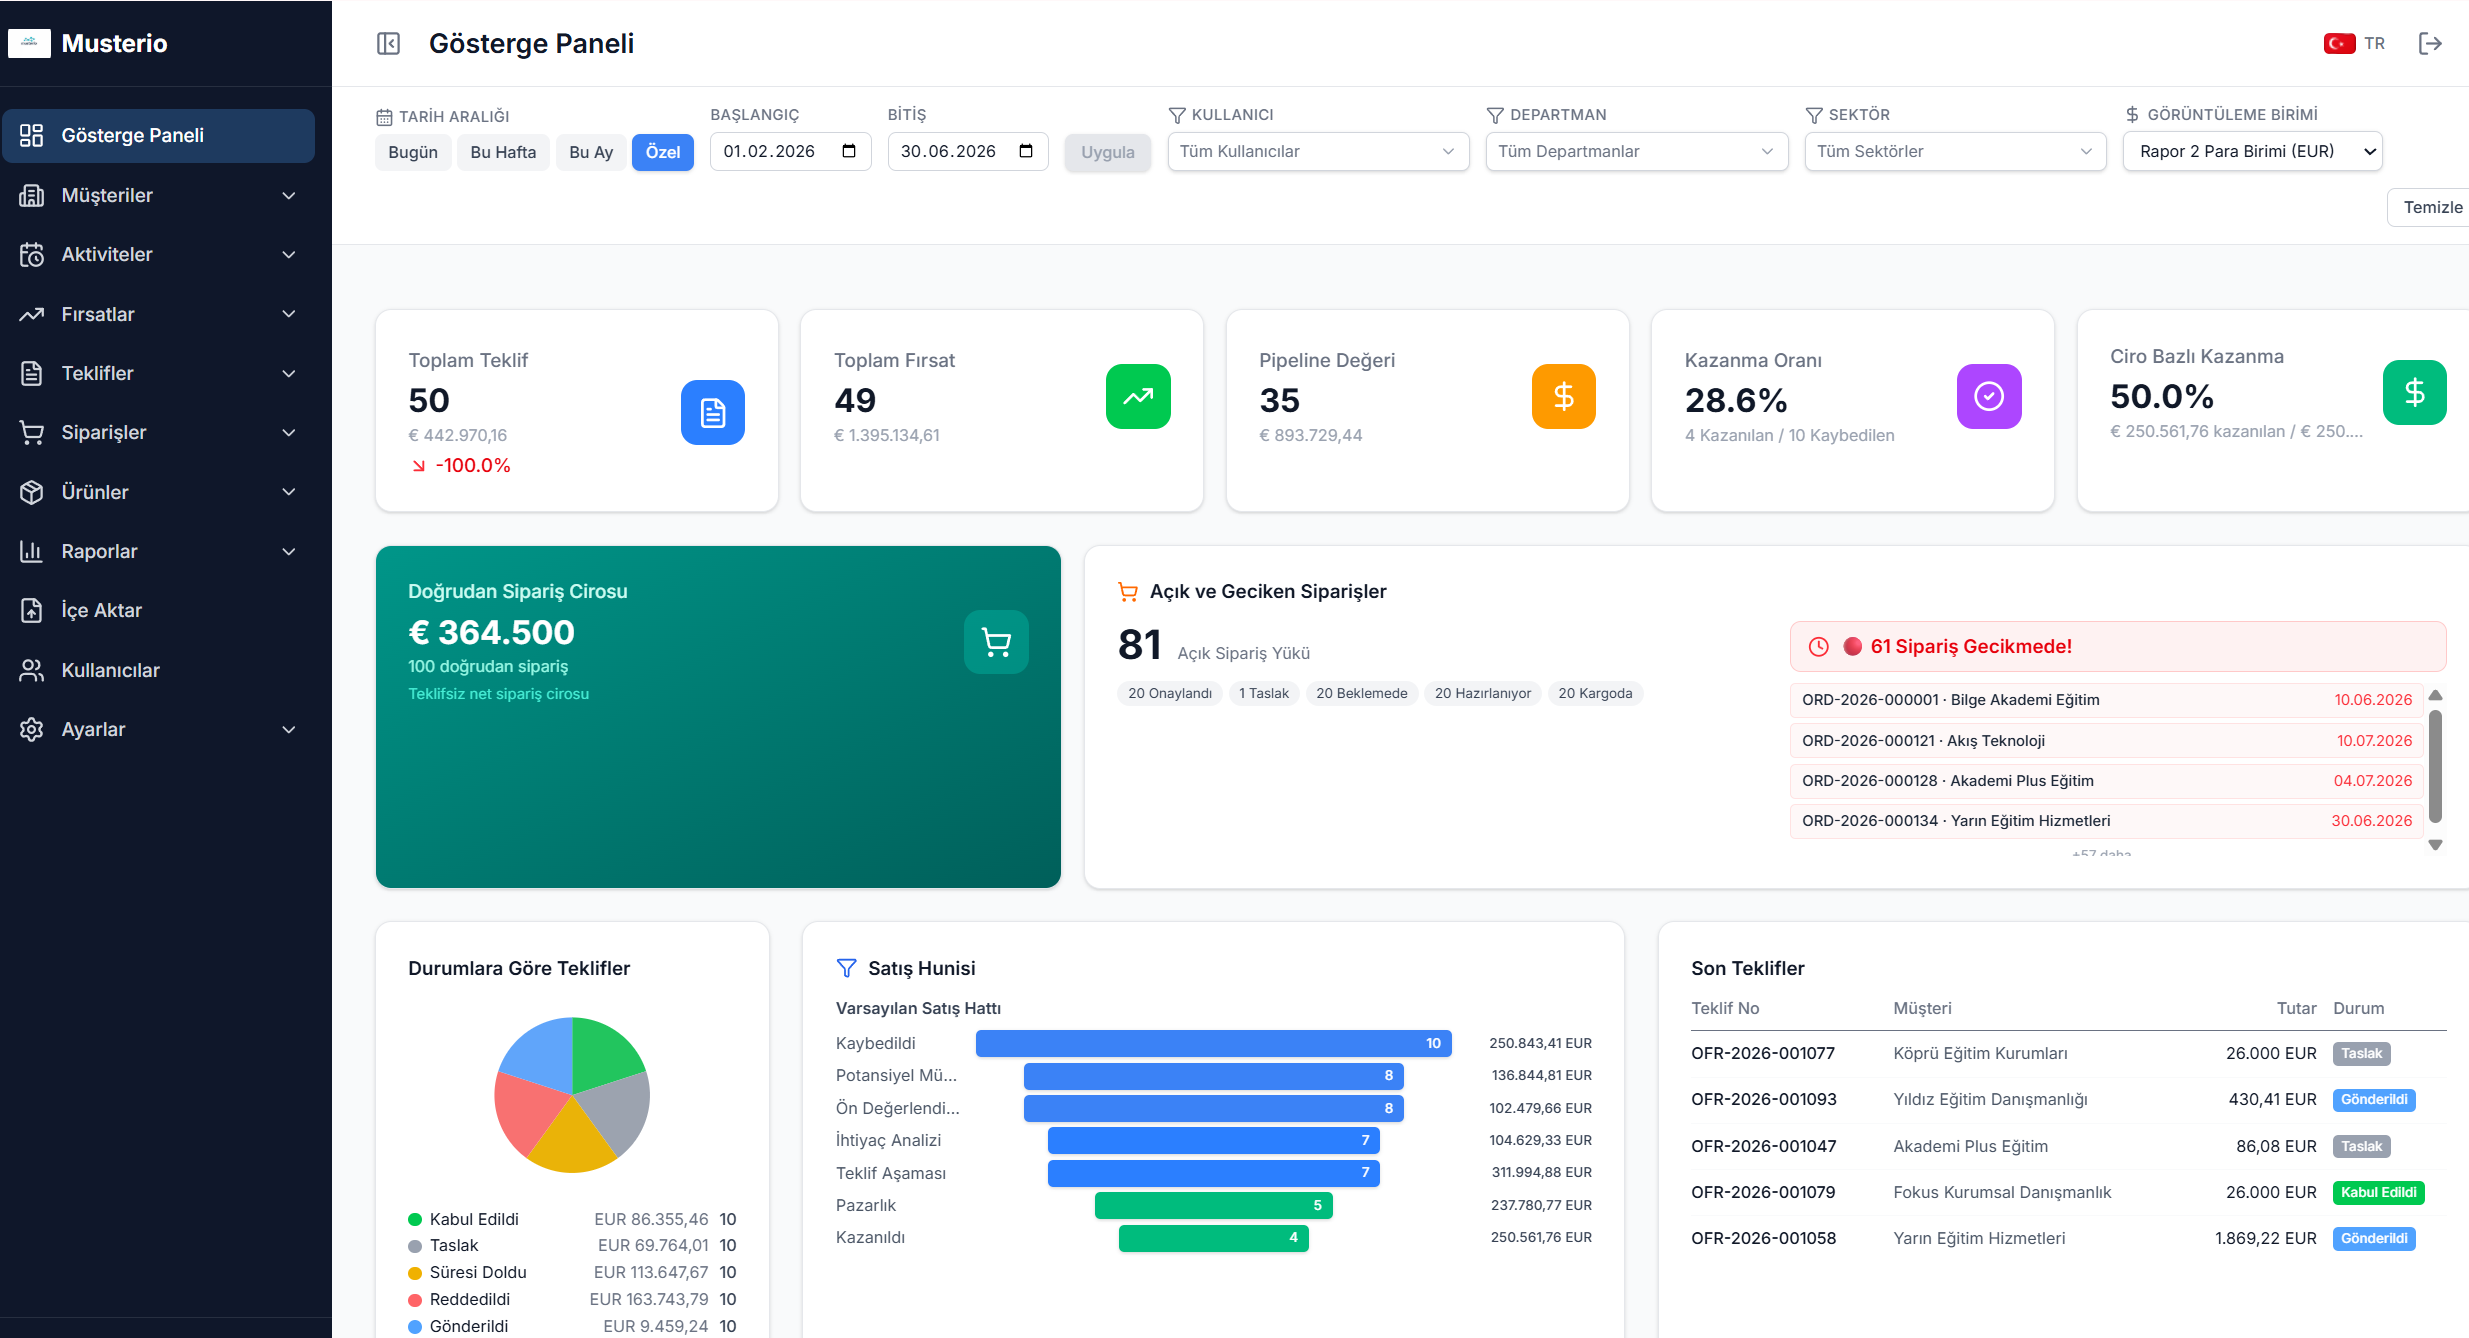Expand the Müşteriler menu chevron

click(289, 195)
